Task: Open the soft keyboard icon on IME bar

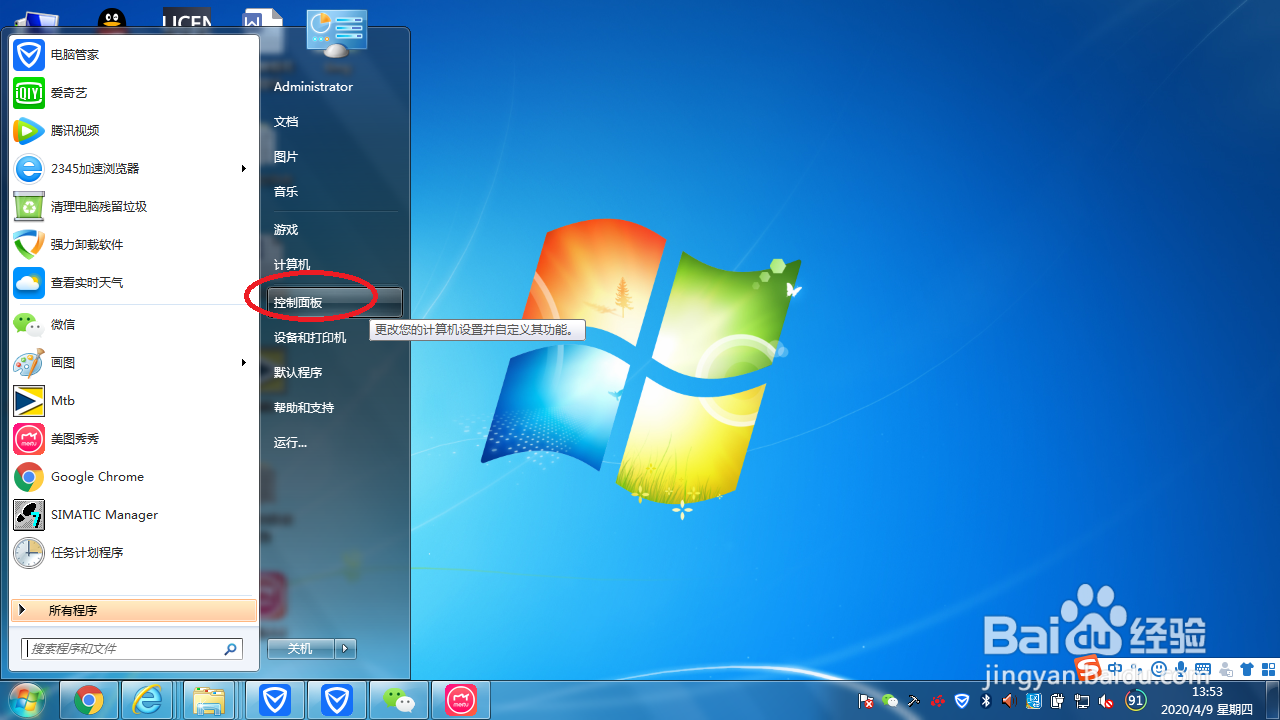Action: click(1203, 669)
